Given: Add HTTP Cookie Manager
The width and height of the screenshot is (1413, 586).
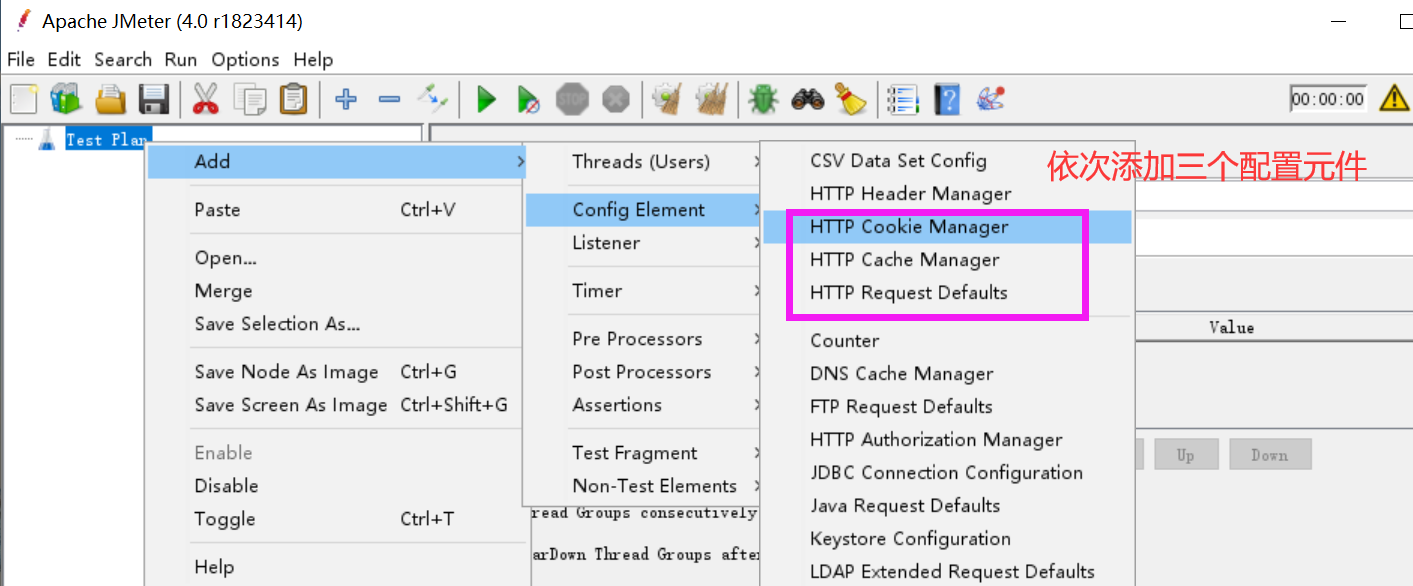Looking at the screenshot, I should click(947, 227).
